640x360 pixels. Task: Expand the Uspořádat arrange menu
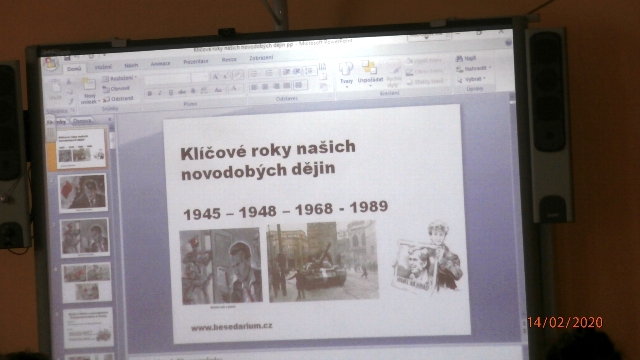(370, 73)
